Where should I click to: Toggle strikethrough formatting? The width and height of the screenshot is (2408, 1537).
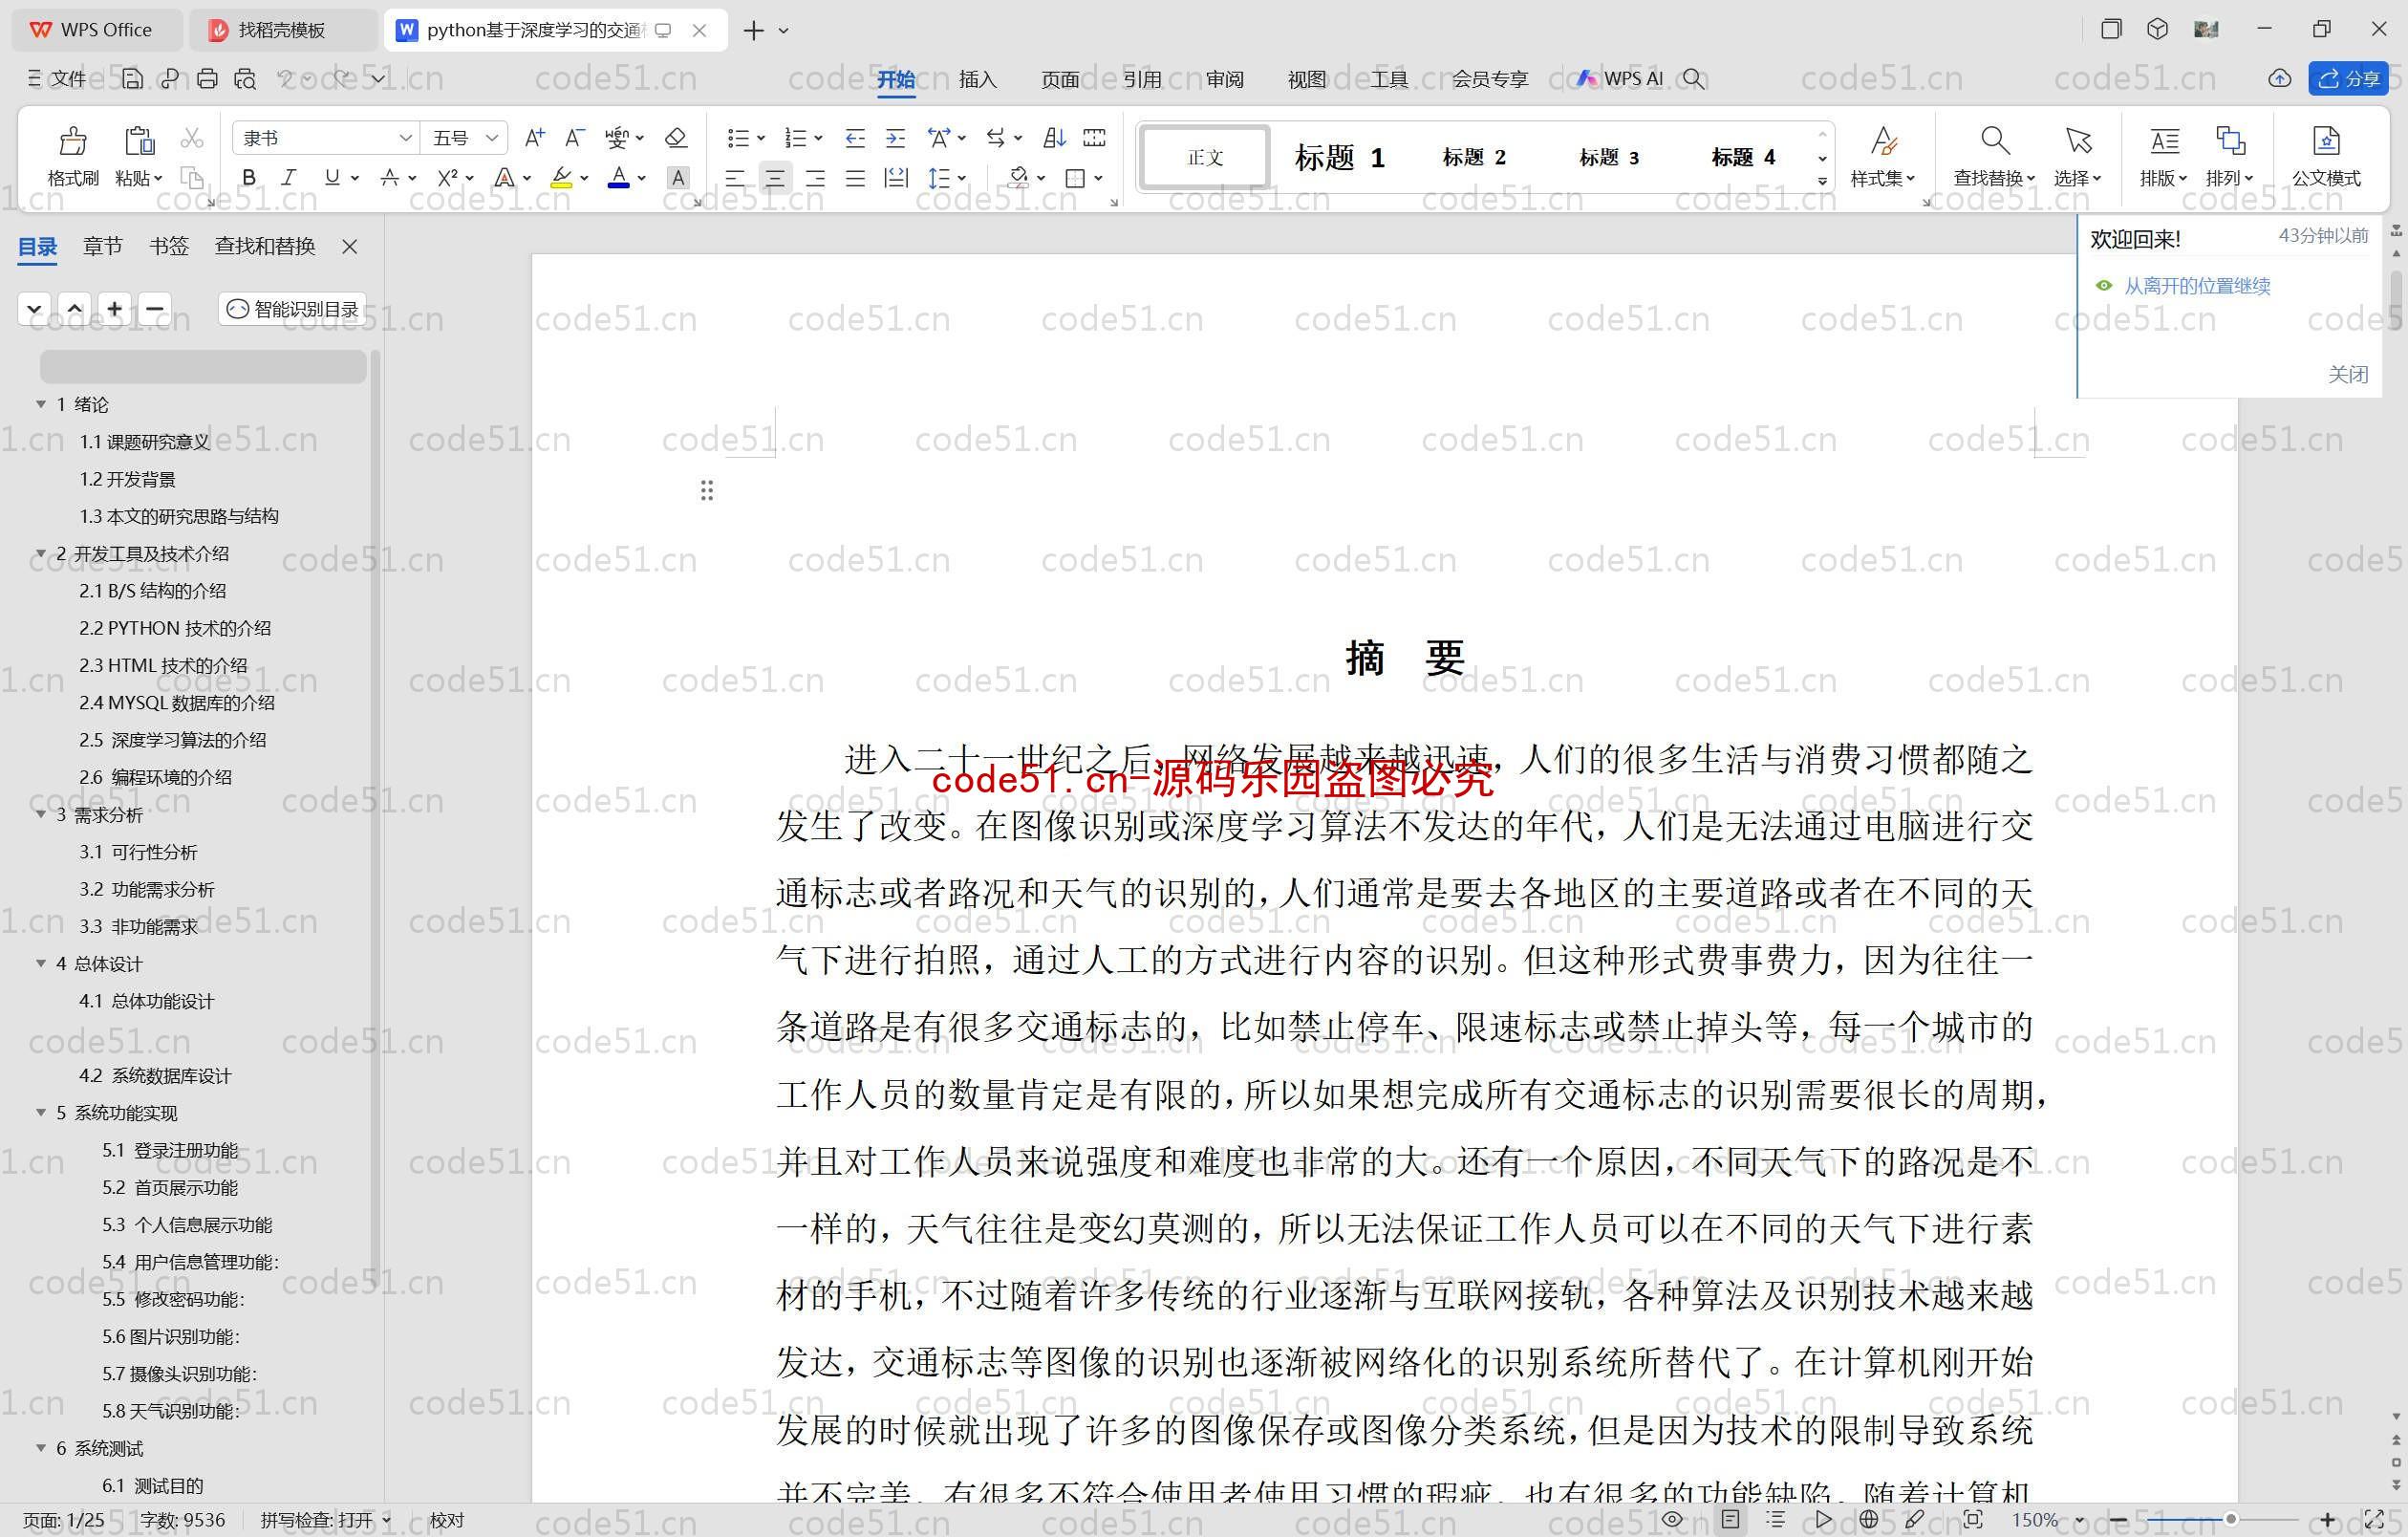click(x=390, y=178)
